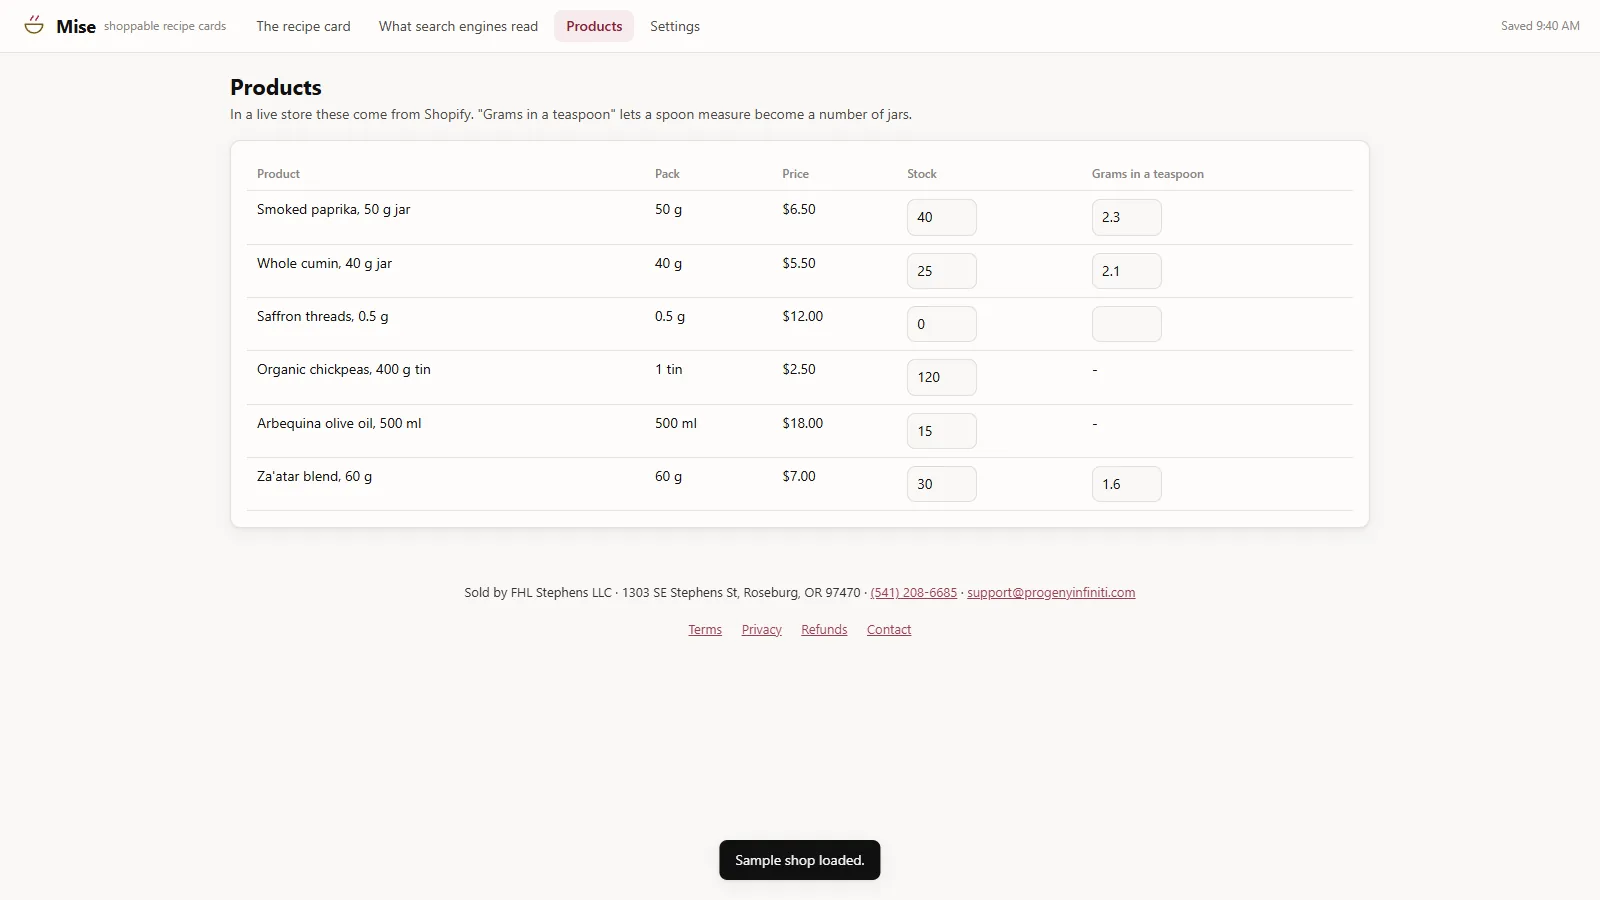Click the Grams in a teaspoon header
The height and width of the screenshot is (900, 1600).
[1147, 174]
